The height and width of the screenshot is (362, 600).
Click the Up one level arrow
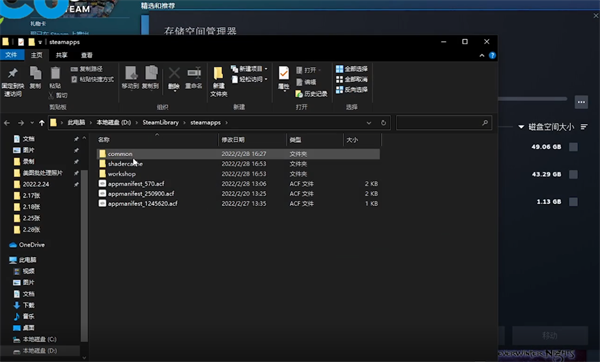[42, 123]
